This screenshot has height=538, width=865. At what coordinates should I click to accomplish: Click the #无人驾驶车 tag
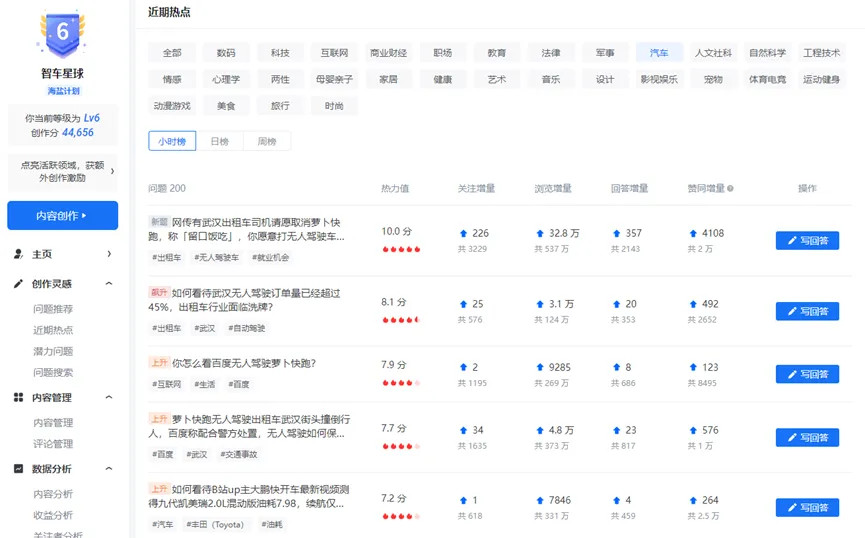pyautogui.click(x=216, y=258)
